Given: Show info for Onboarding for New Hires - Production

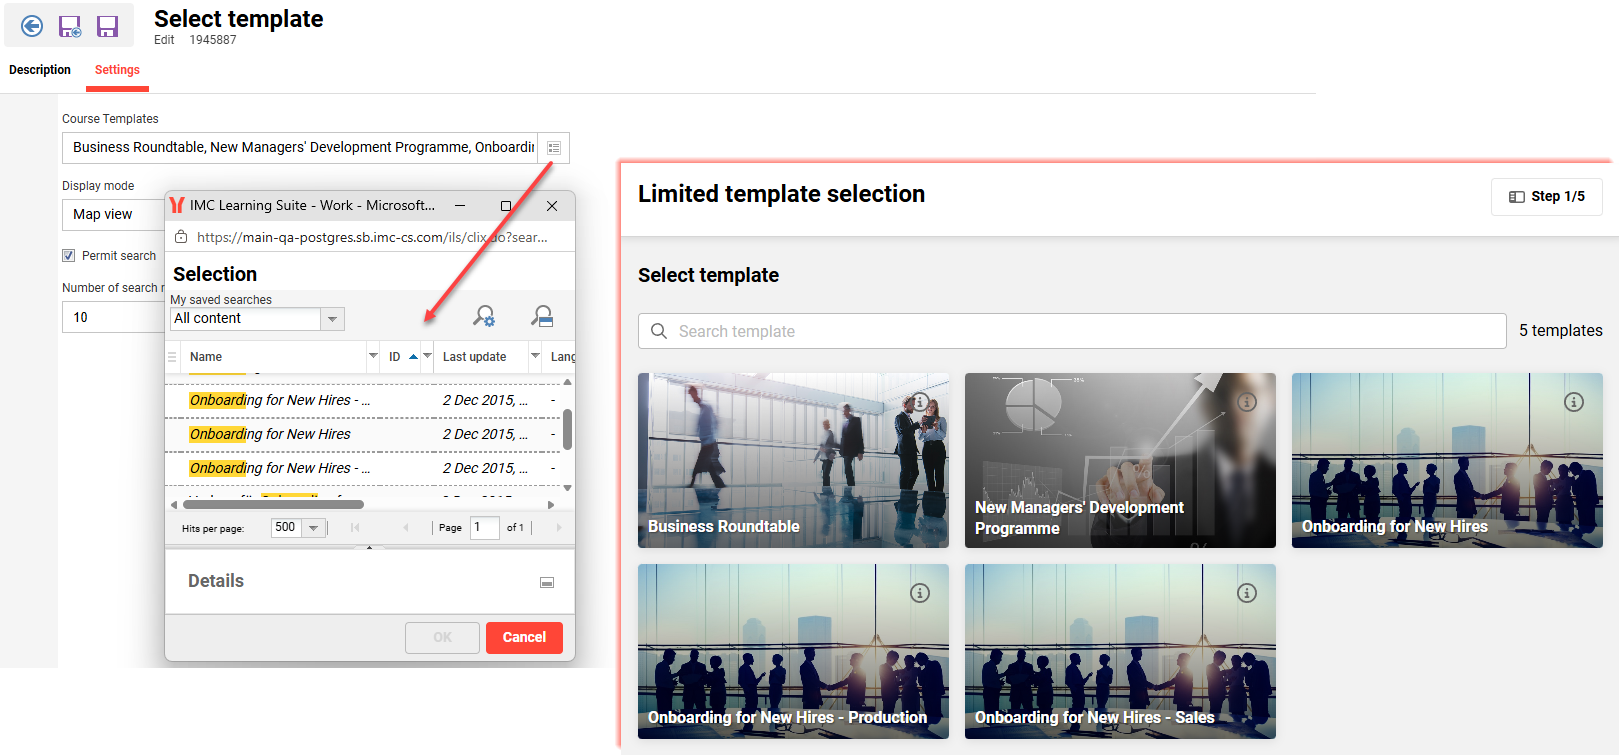Looking at the screenshot, I should point(919,593).
